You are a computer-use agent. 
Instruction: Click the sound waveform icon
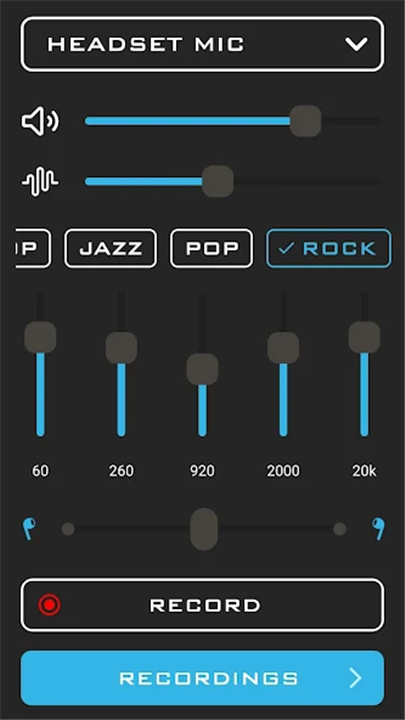click(40, 181)
